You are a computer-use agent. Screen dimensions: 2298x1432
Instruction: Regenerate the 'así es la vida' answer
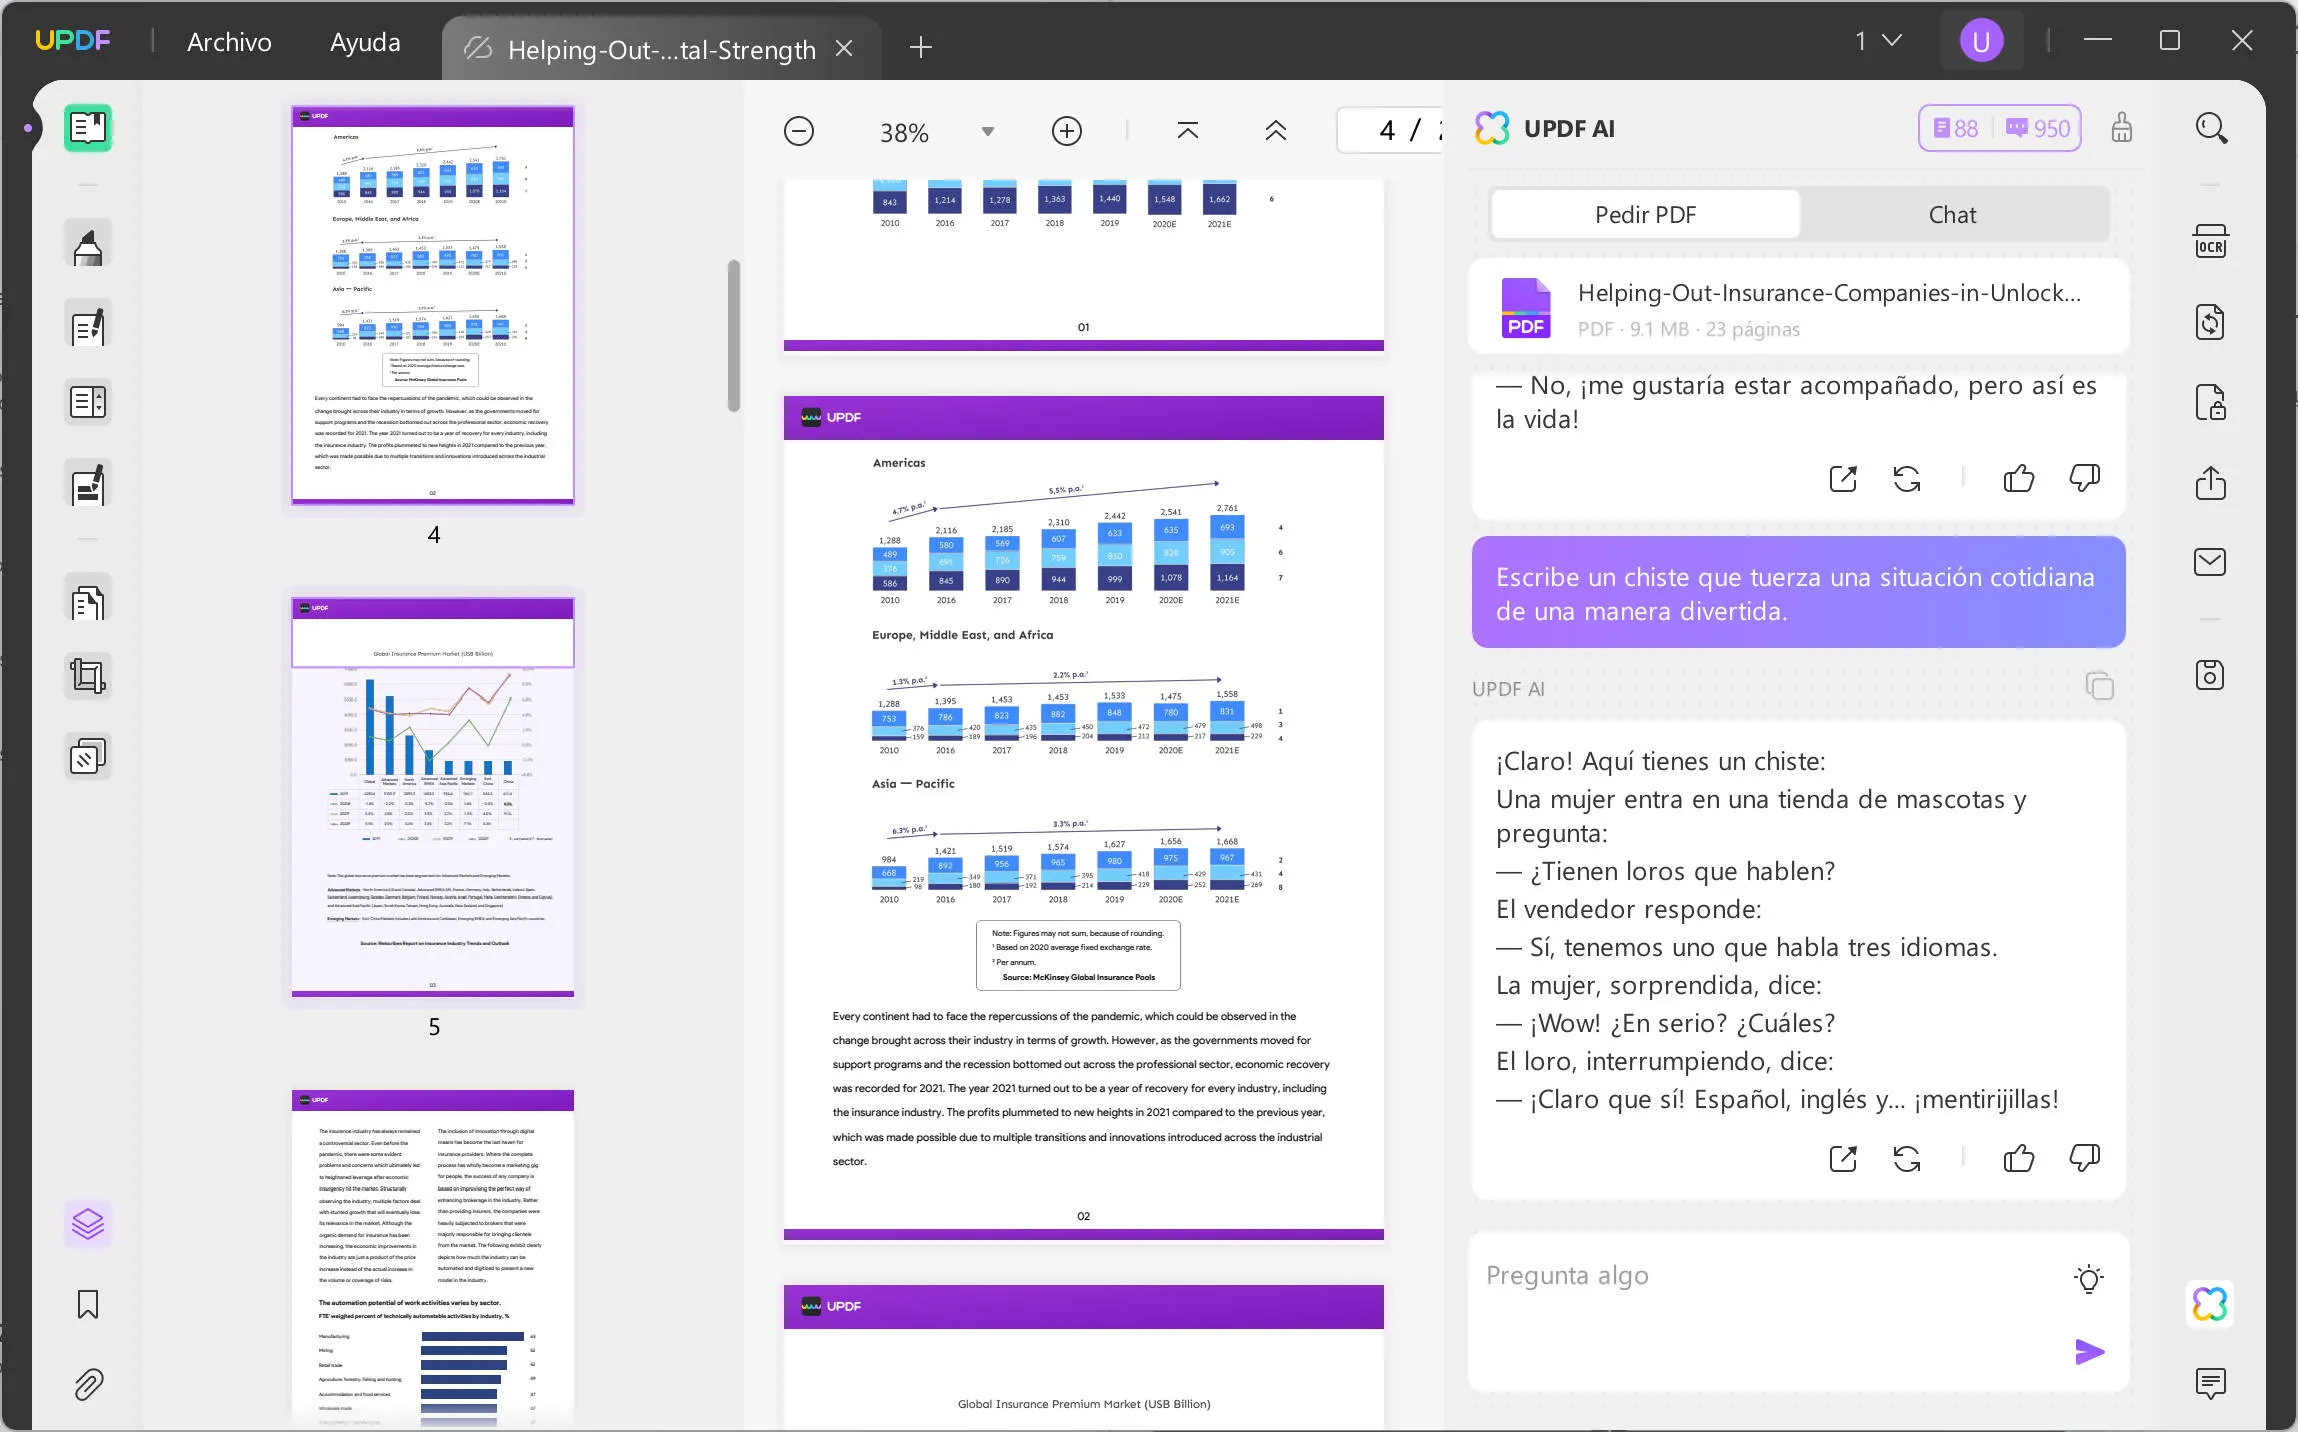pyautogui.click(x=1907, y=479)
